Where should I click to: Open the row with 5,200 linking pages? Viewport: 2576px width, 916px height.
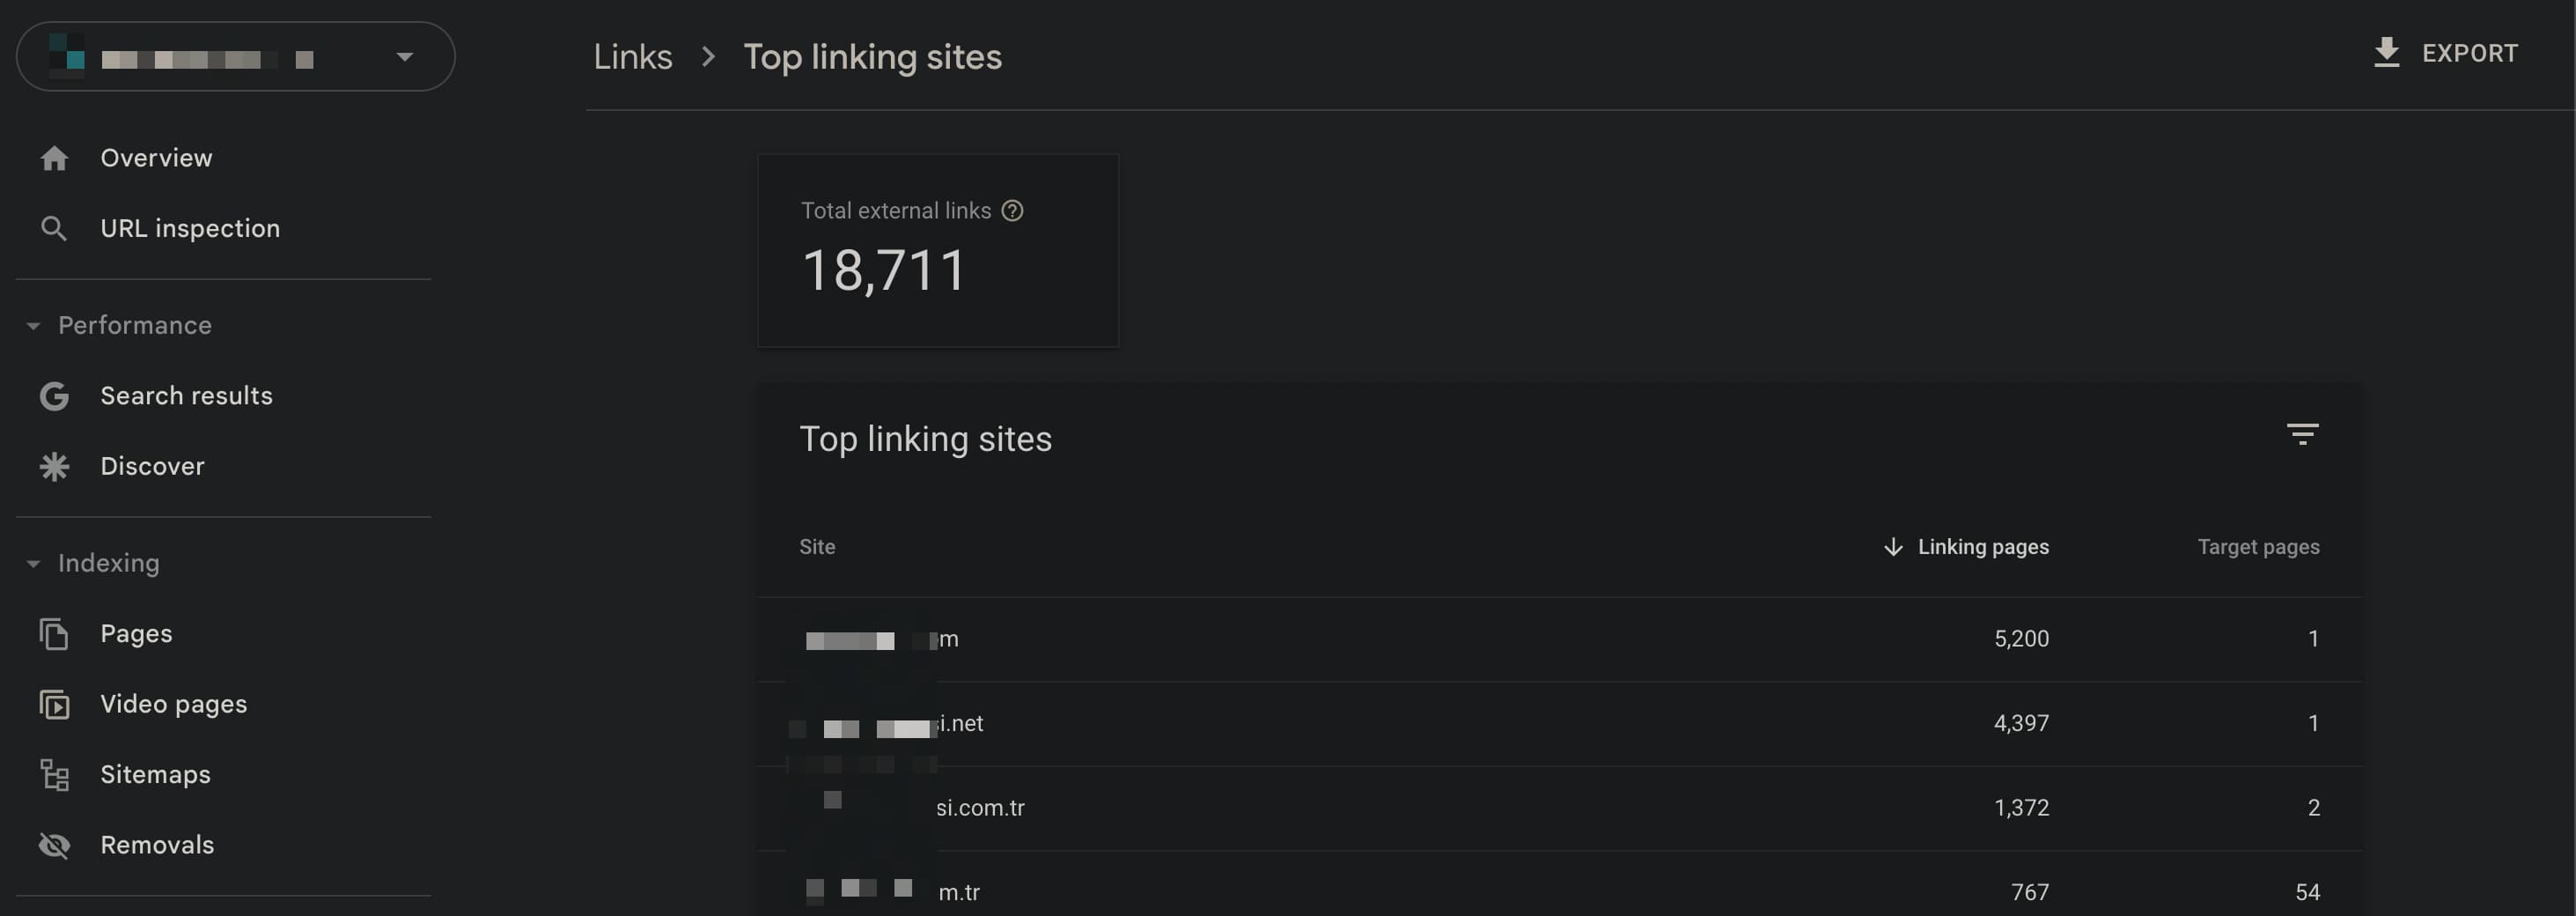(x=1559, y=640)
